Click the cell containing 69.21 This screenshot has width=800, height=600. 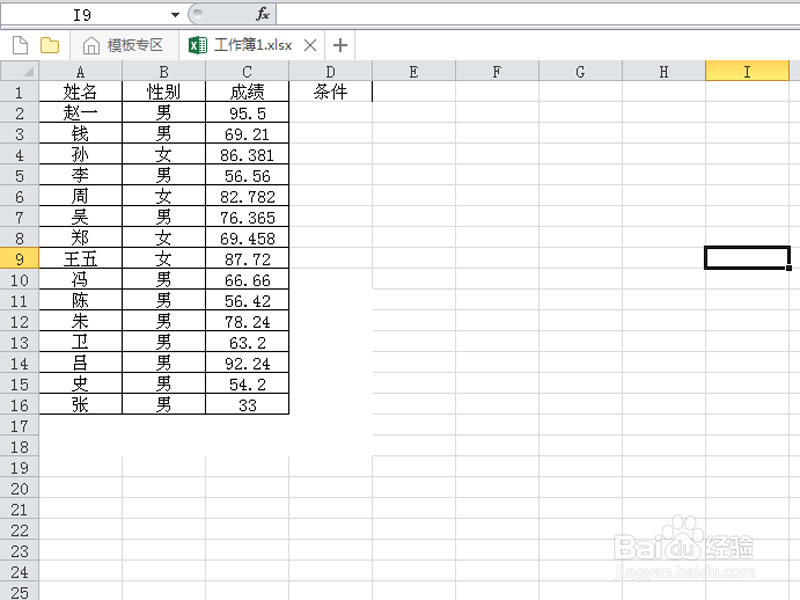pos(247,134)
